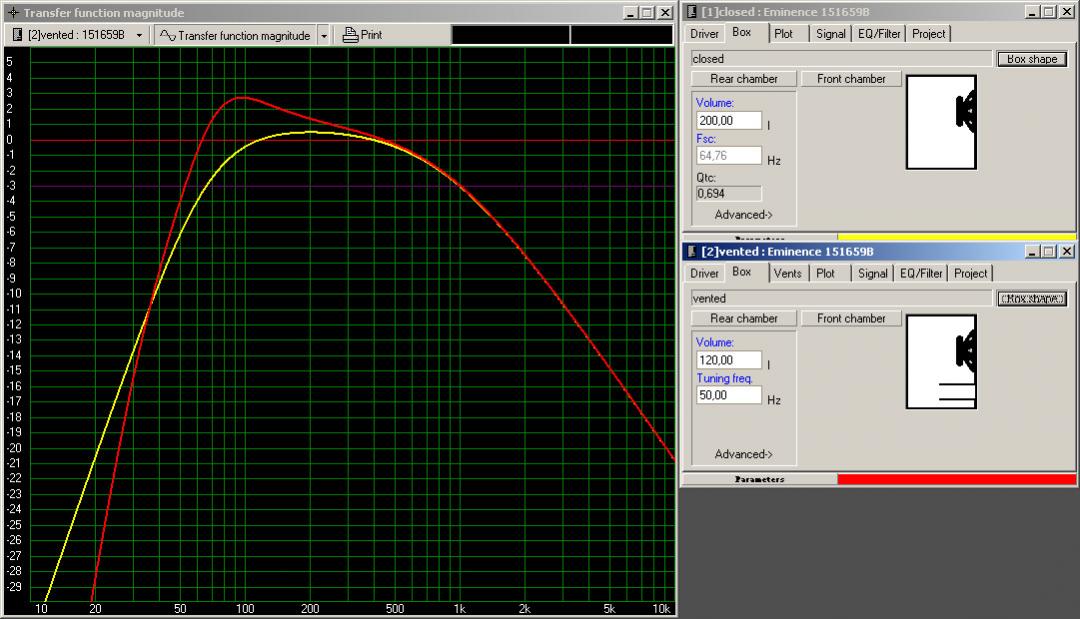Open EQ/Filter tab in vented window

921,273
